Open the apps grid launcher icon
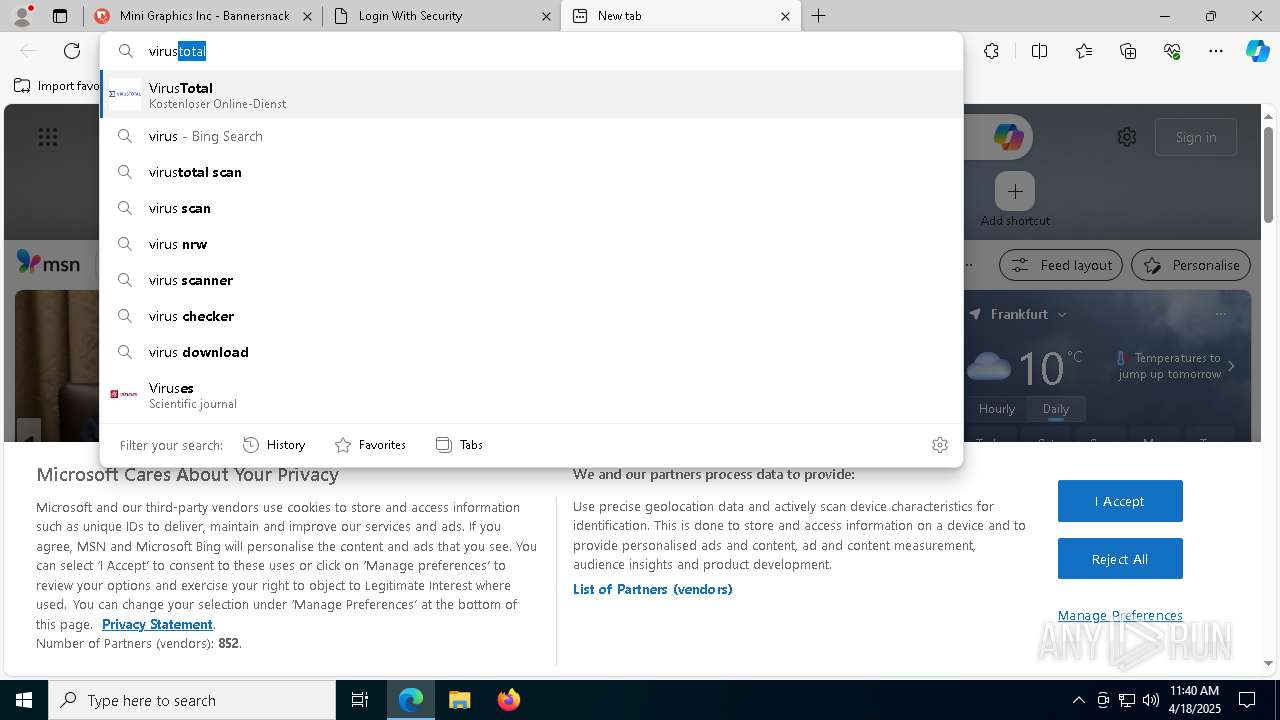The width and height of the screenshot is (1280, 720). click(x=48, y=137)
